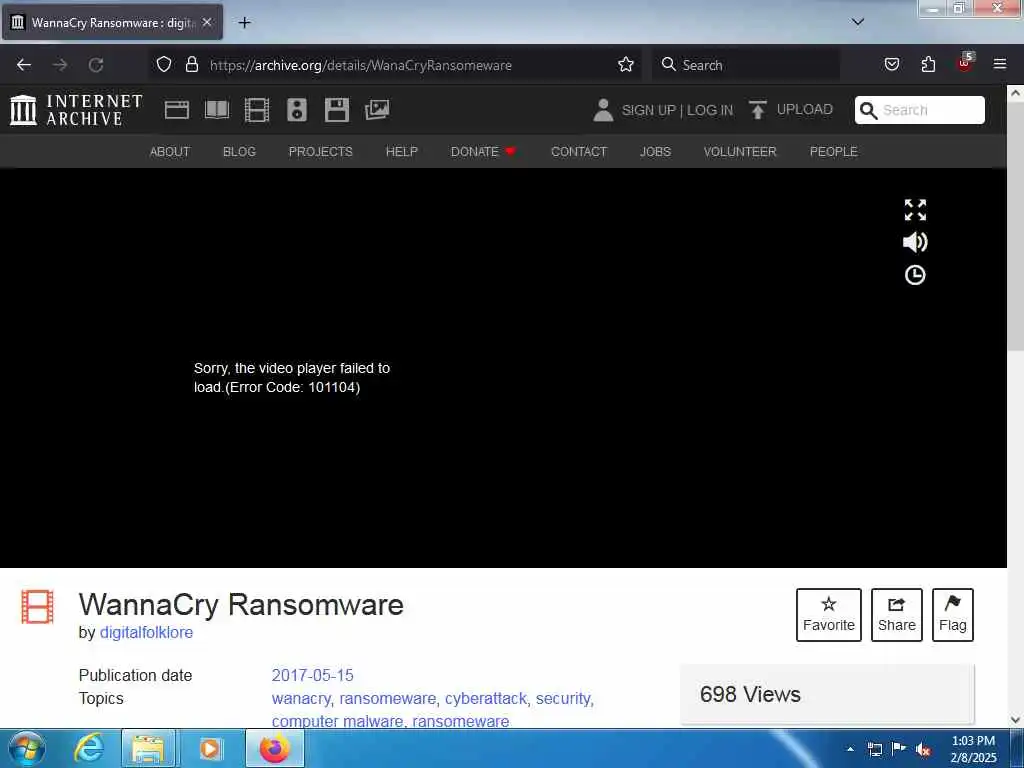
Task: Click the Firefox taskbar icon
Action: (x=274, y=748)
